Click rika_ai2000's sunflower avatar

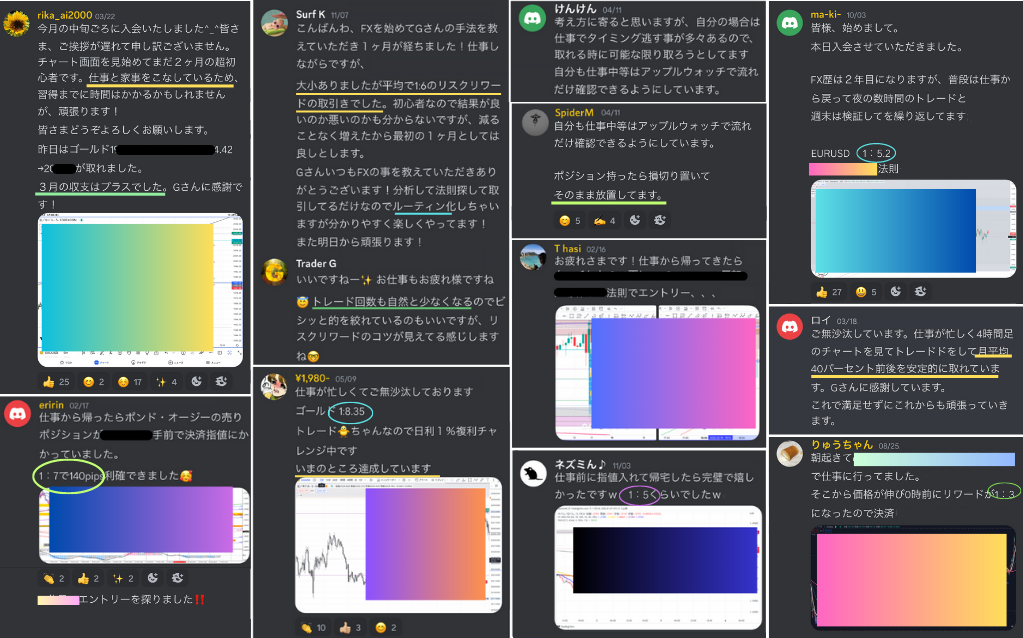(17, 24)
